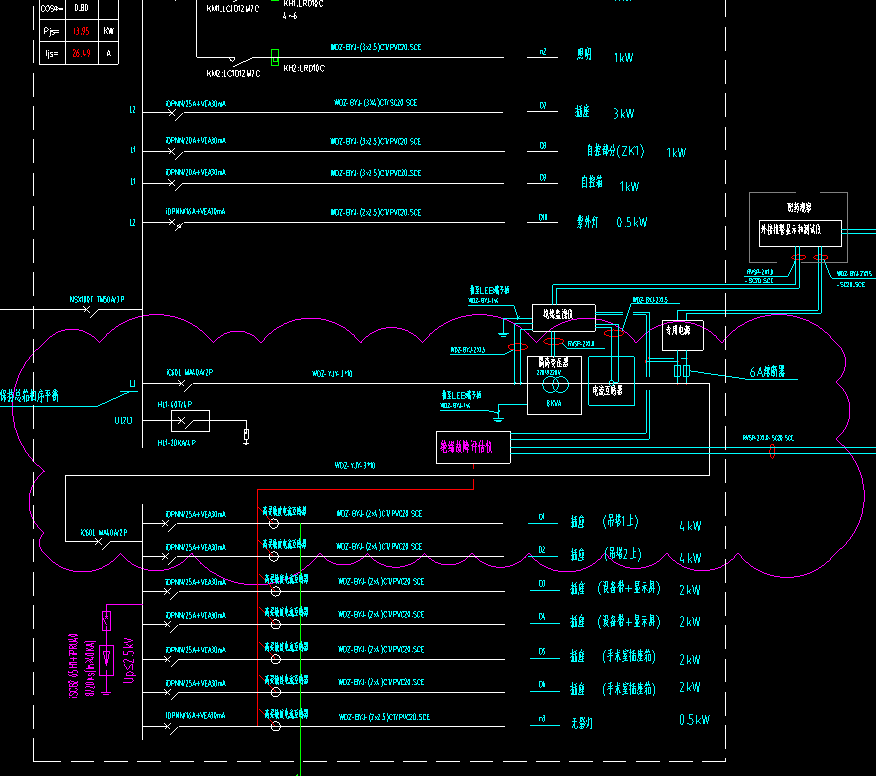Screen dimensions: 876x776
Task: Select the fuse symbol below 专用电源
Action: [x=682, y=370]
